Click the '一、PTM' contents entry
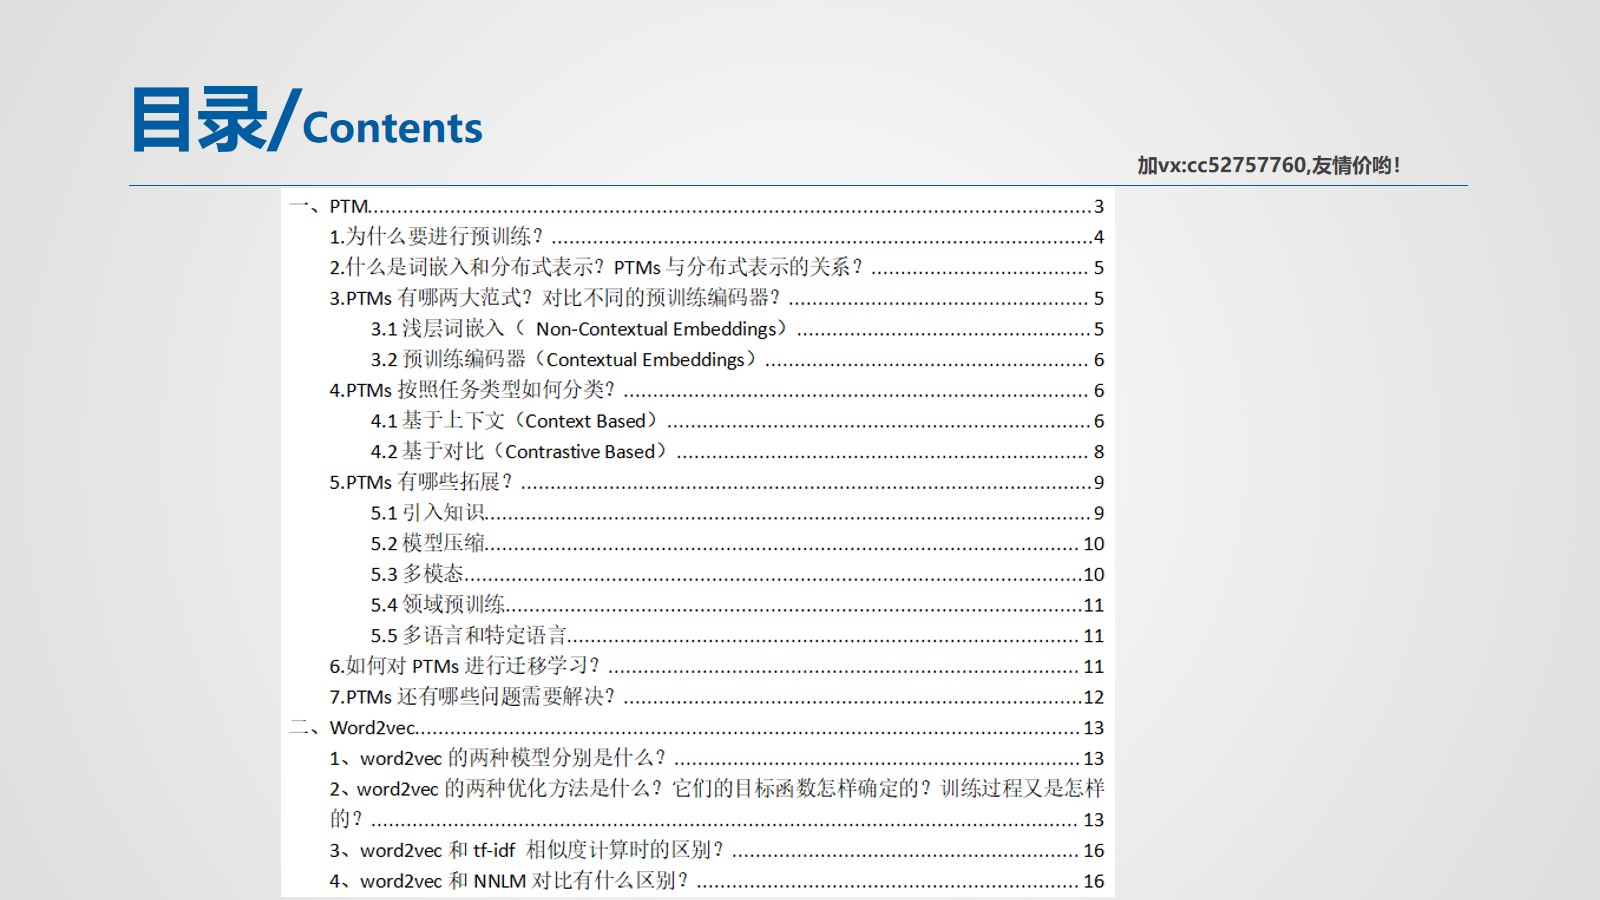The height and width of the screenshot is (900, 1600). (x=697, y=206)
